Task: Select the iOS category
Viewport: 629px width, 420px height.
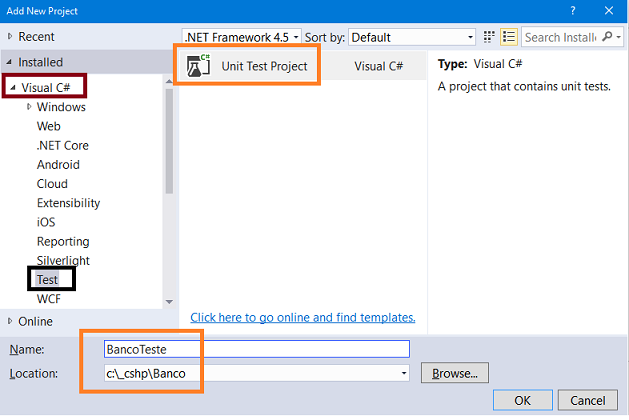Action: pyautogui.click(x=46, y=222)
